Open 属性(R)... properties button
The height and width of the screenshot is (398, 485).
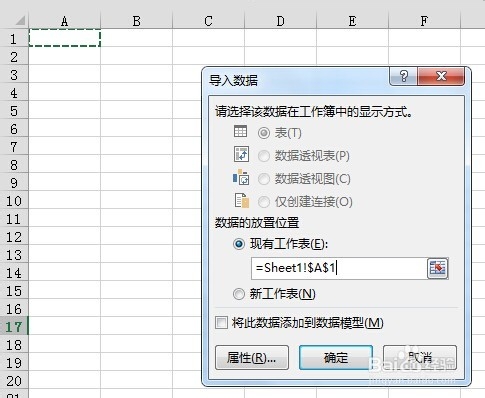(x=252, y=357)
